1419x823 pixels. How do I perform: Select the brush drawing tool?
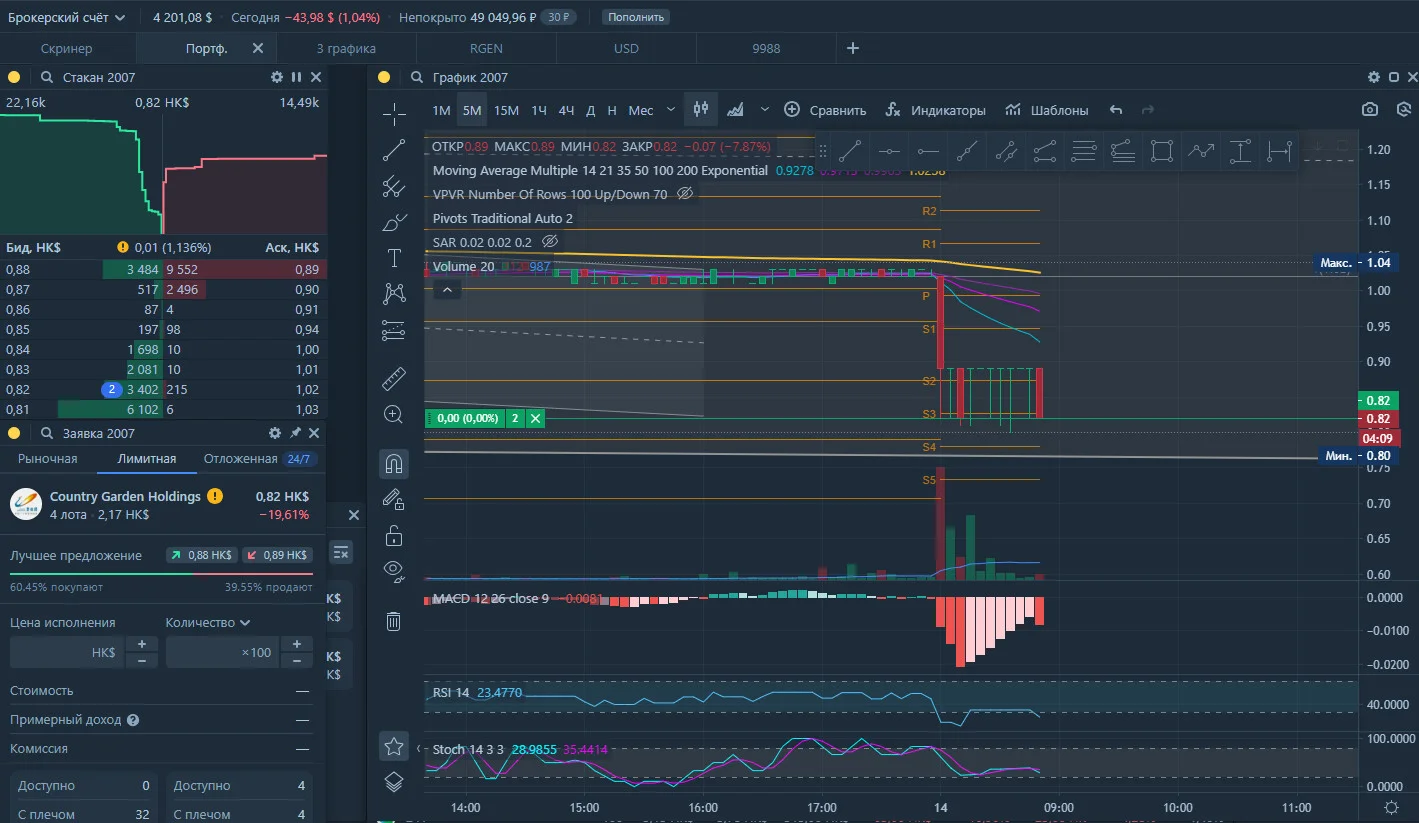[394, 222]
